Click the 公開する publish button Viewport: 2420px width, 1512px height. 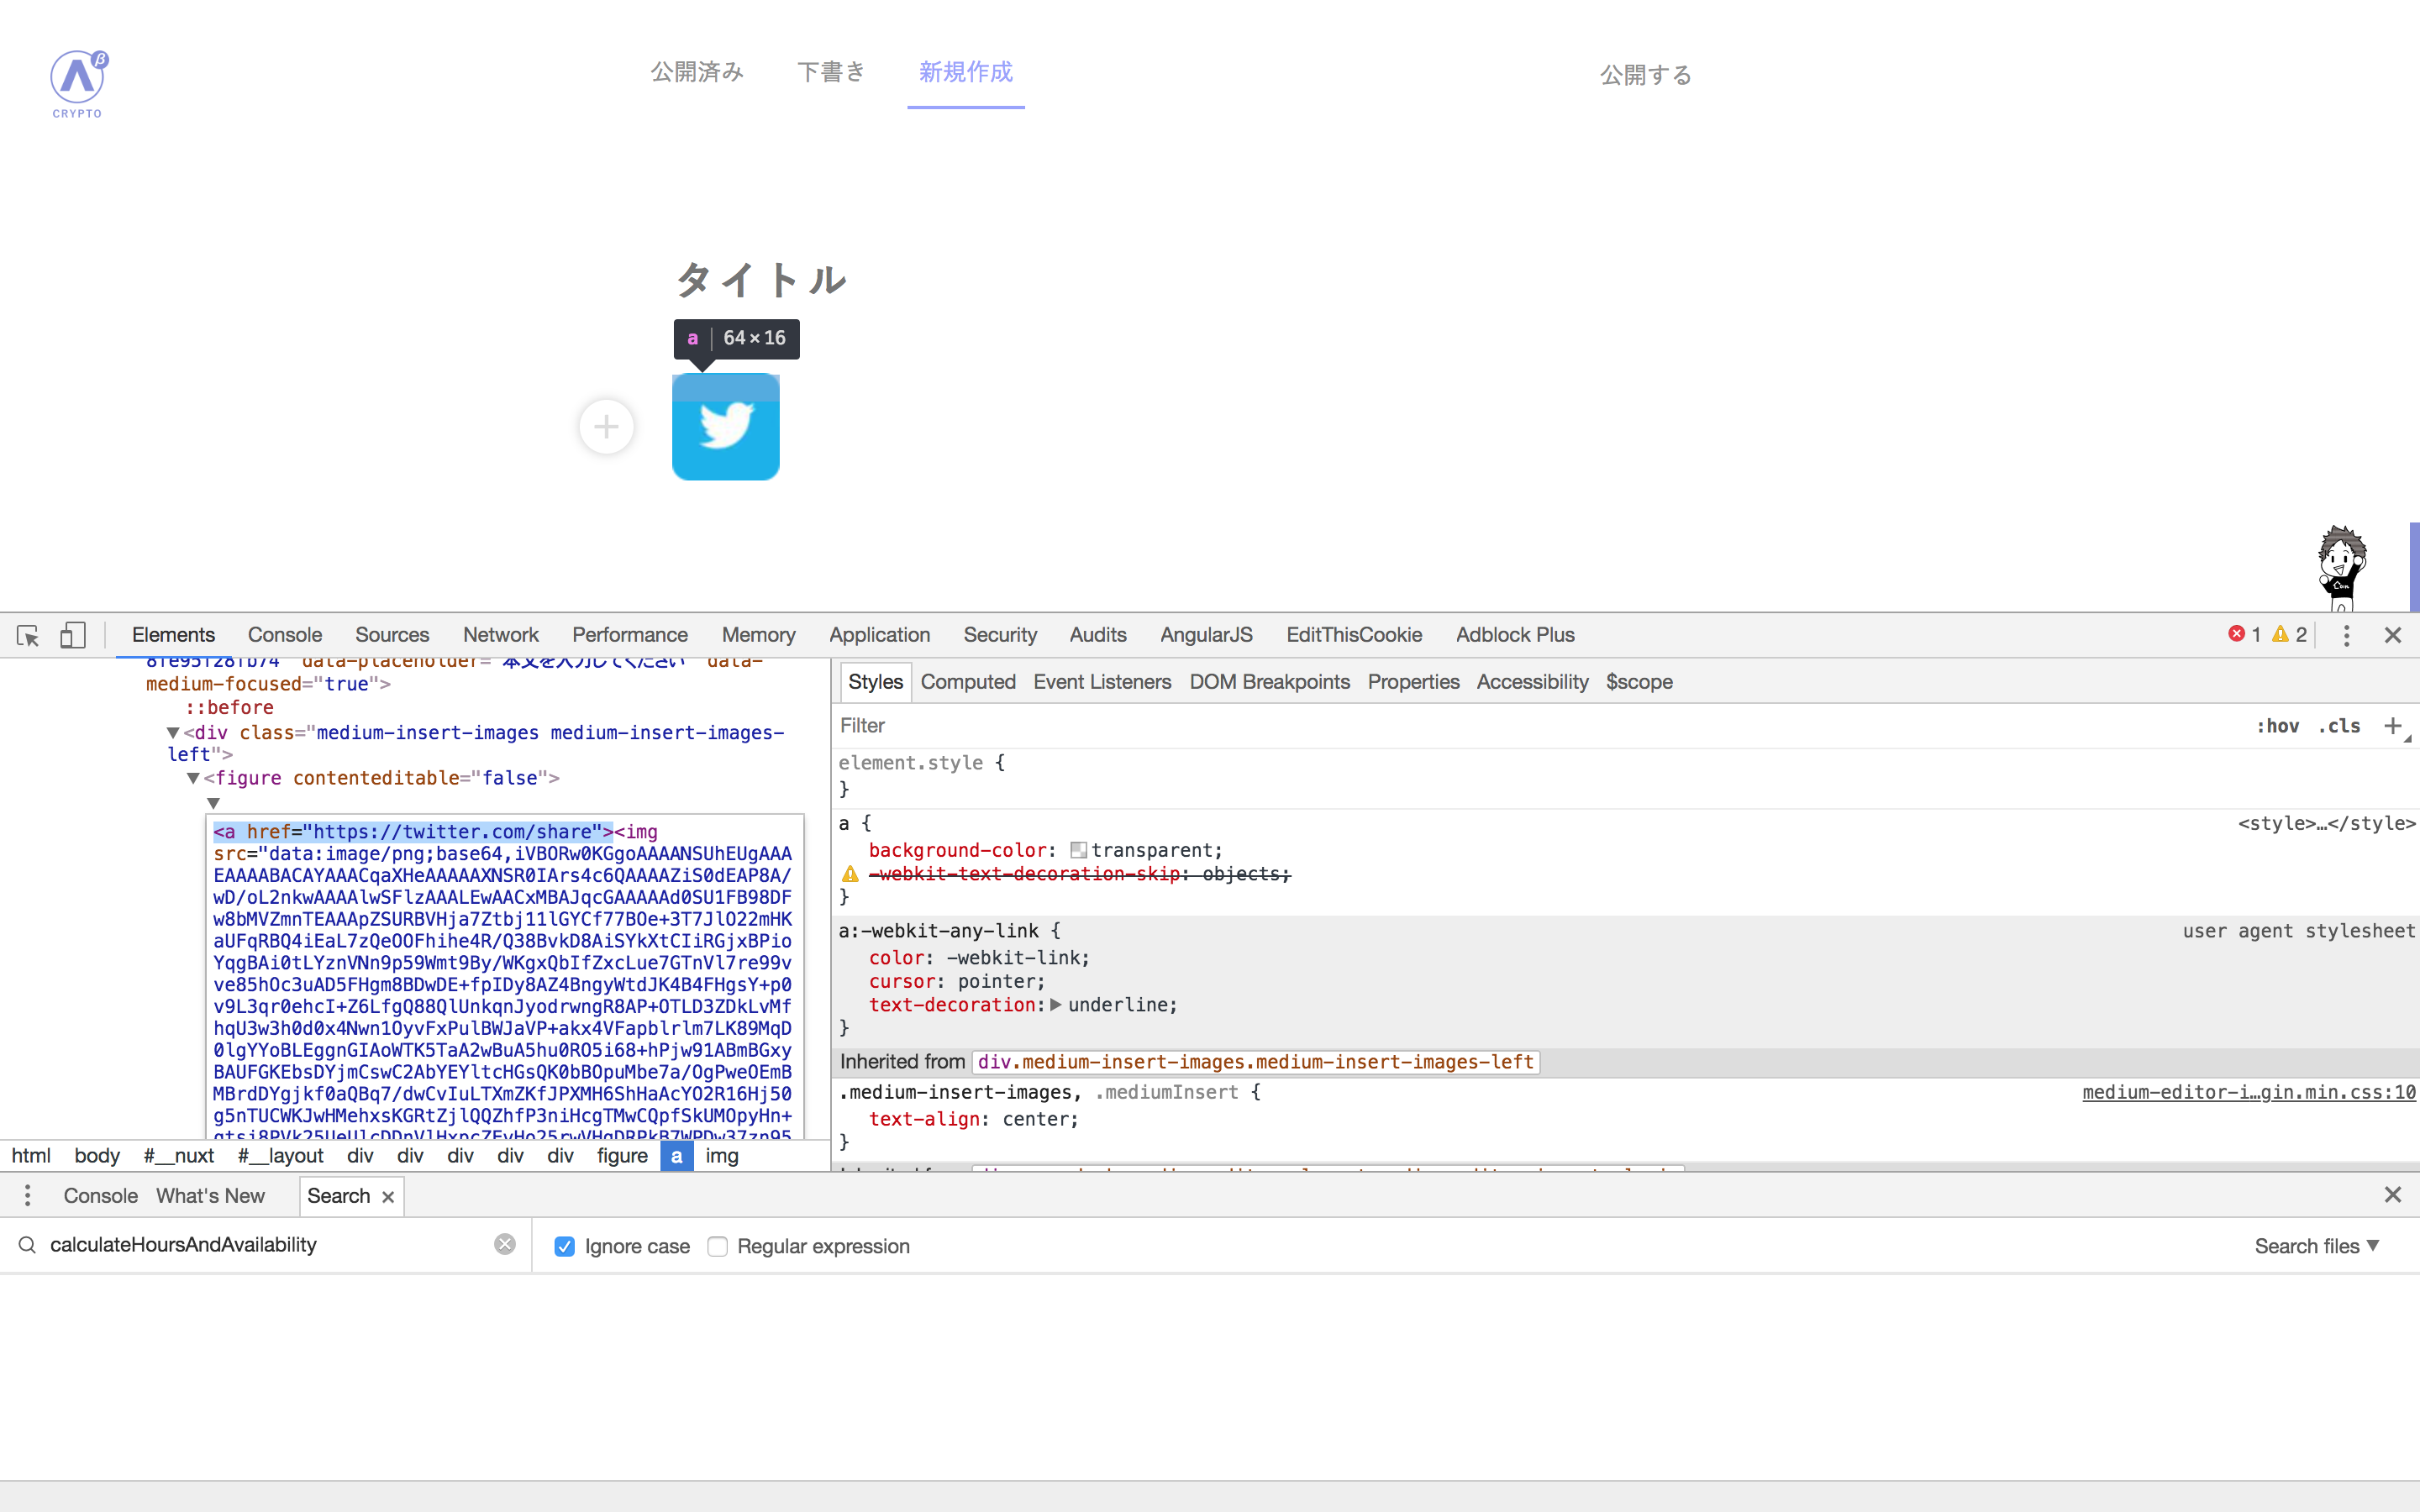click(x=1645, y=75)
